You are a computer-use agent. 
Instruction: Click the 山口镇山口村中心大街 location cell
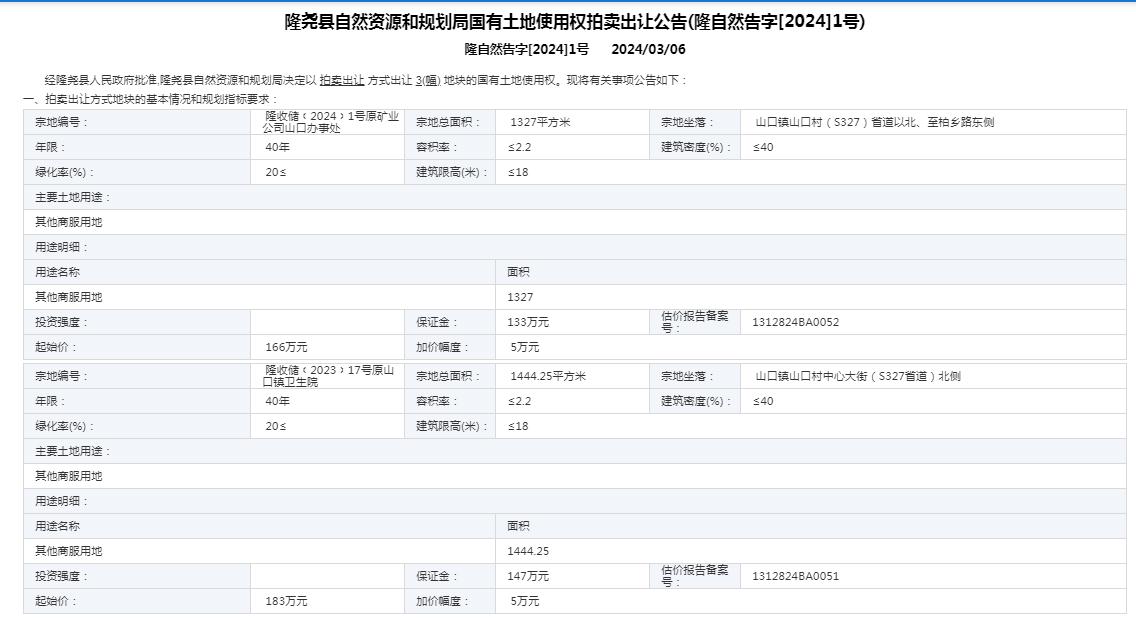click(x=858, y=376)
